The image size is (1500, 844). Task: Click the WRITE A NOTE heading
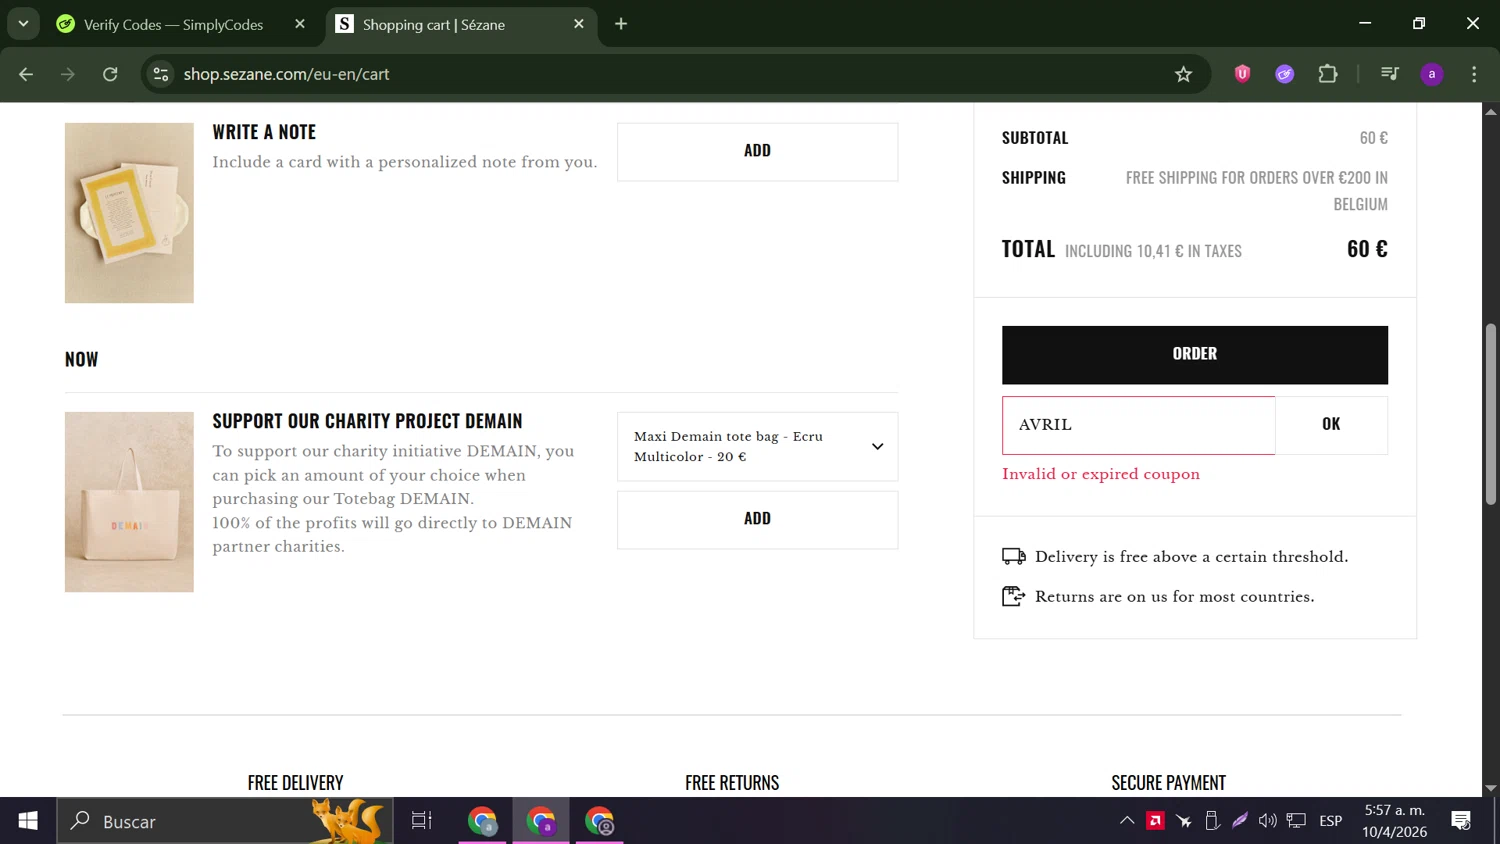[264, 132]
